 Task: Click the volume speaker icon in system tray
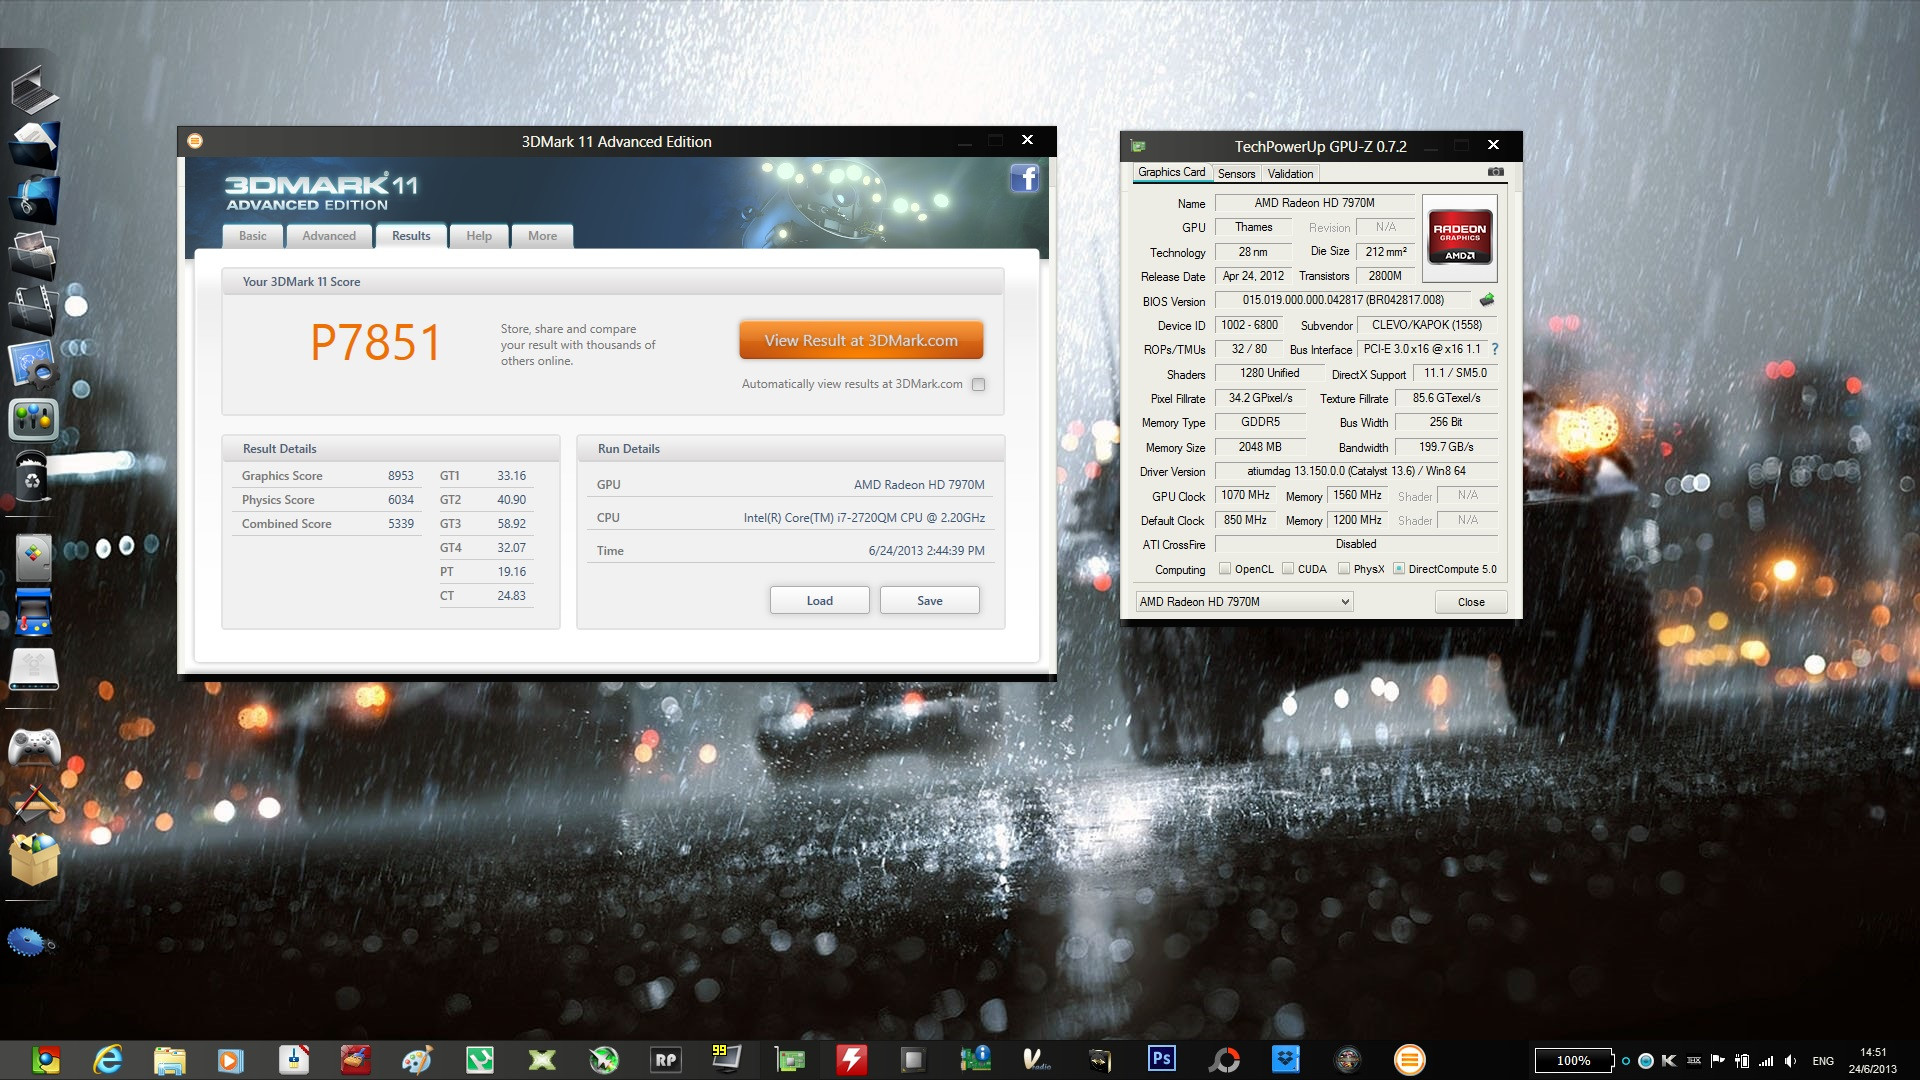point(1790,1061)
